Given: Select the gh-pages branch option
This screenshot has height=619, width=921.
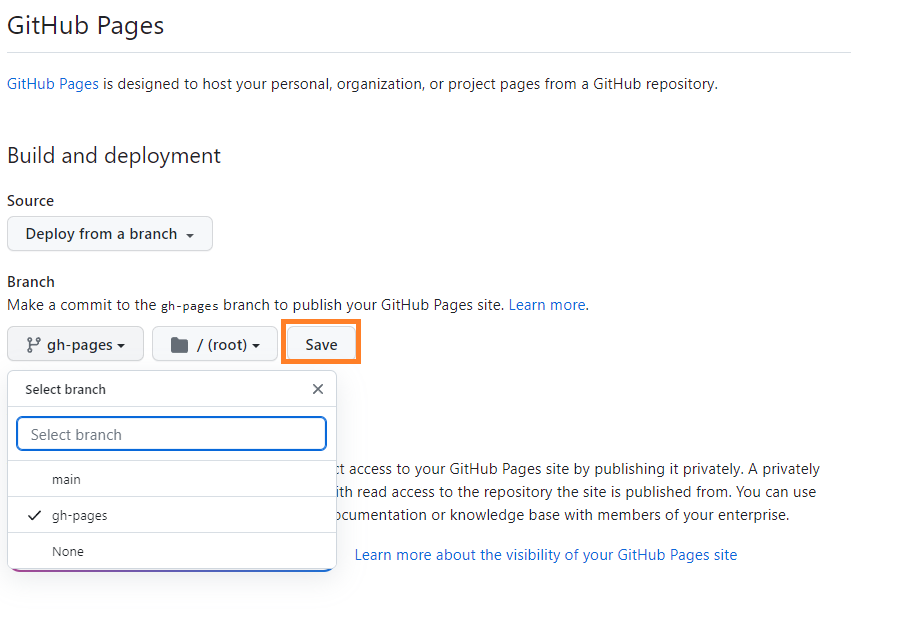Looking at the screenshot, I should [80, 516].
